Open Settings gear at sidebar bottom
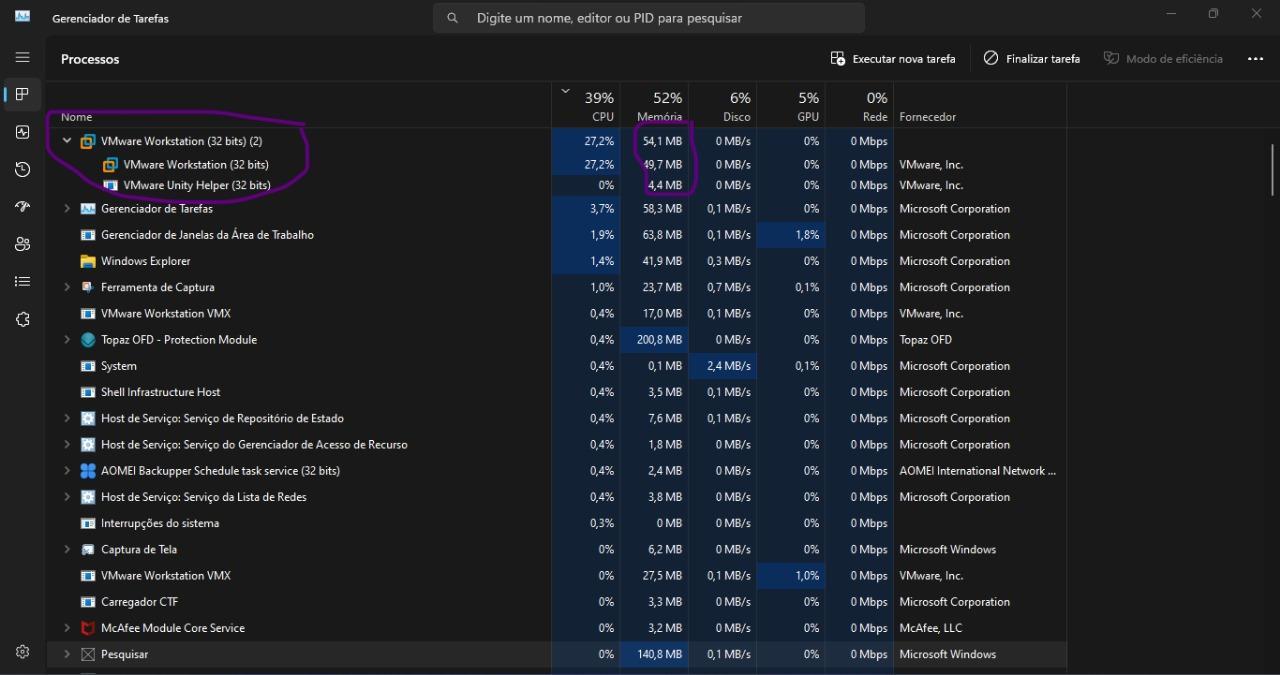Image resolution: width=1280 pixels, height=675 pixels. point(22,652)
